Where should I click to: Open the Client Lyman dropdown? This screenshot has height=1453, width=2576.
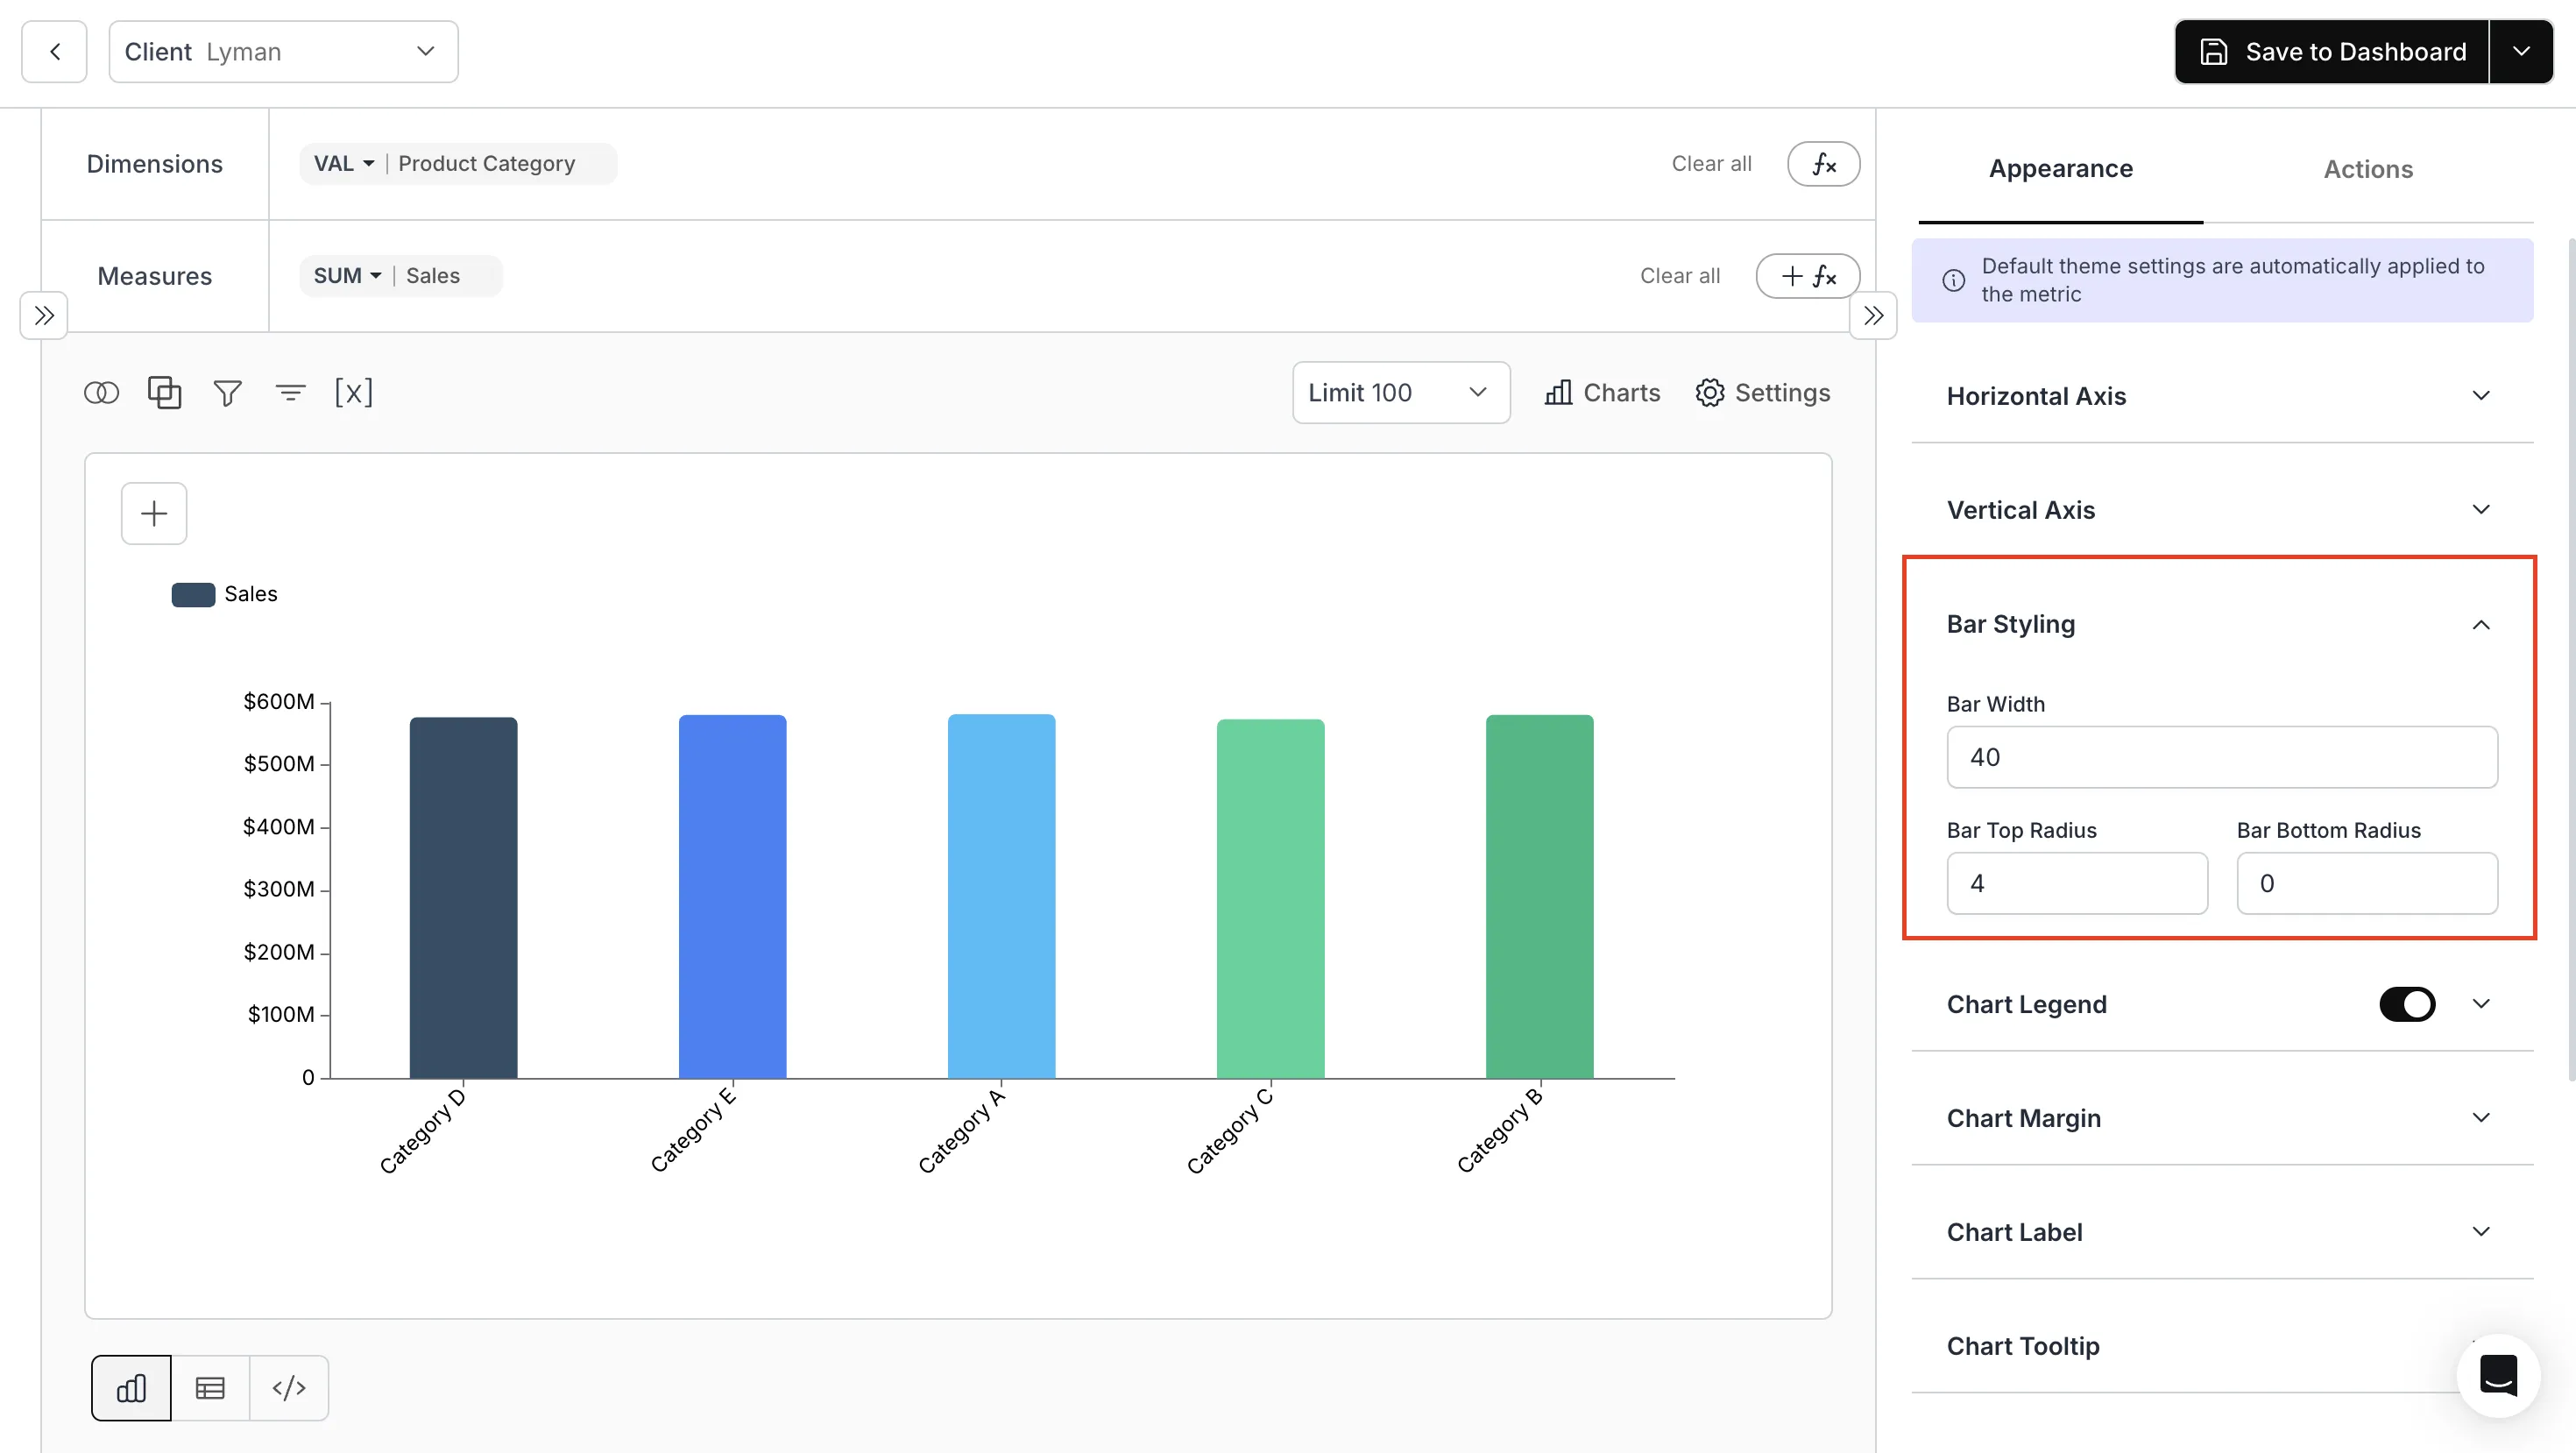click(x=283, y=52)
